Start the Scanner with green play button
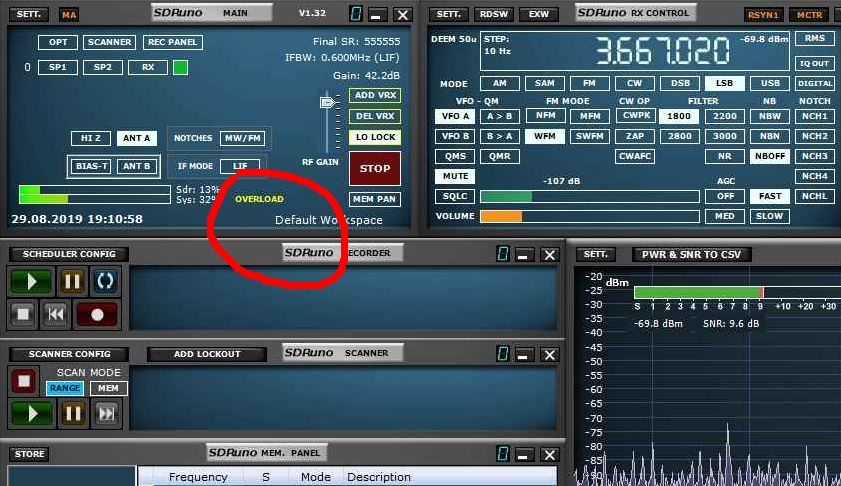Screen dimensions: 841x486 pyautogui.click(x=32, y=414)
